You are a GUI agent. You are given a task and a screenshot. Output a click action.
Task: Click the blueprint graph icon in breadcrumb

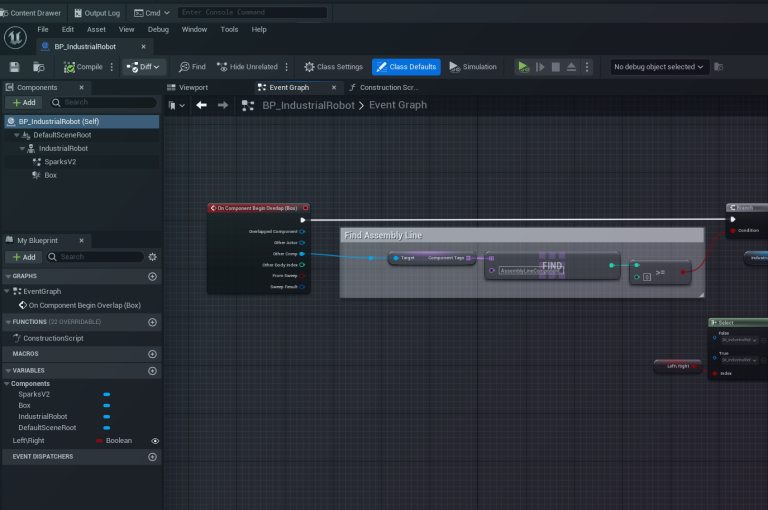tap(248, 105)
